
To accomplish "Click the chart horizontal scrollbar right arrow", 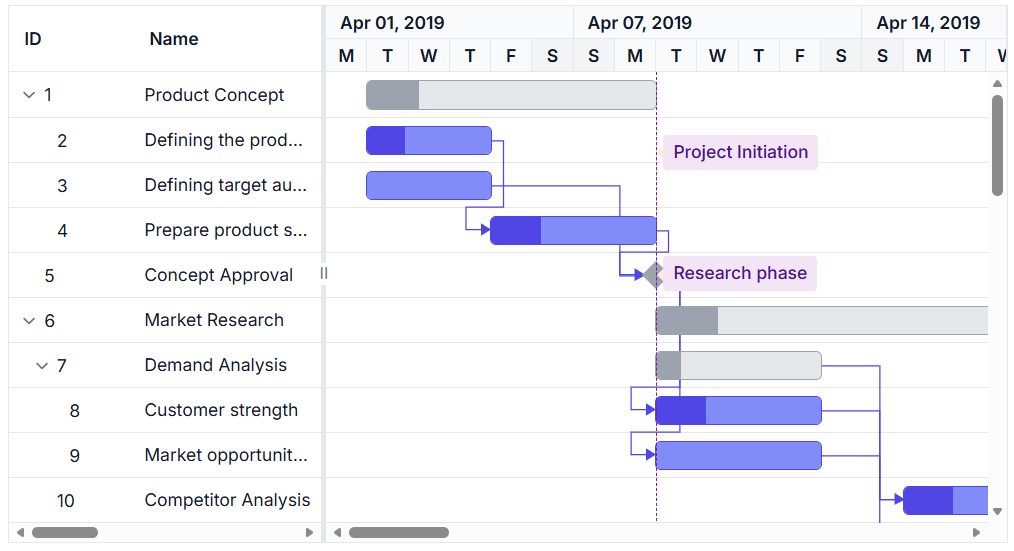I will 976,533.
